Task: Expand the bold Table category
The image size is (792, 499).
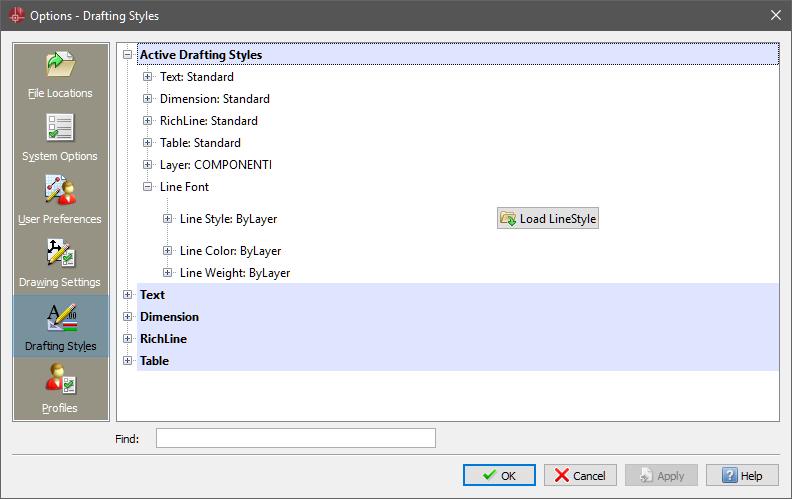Action: (128, 361)
